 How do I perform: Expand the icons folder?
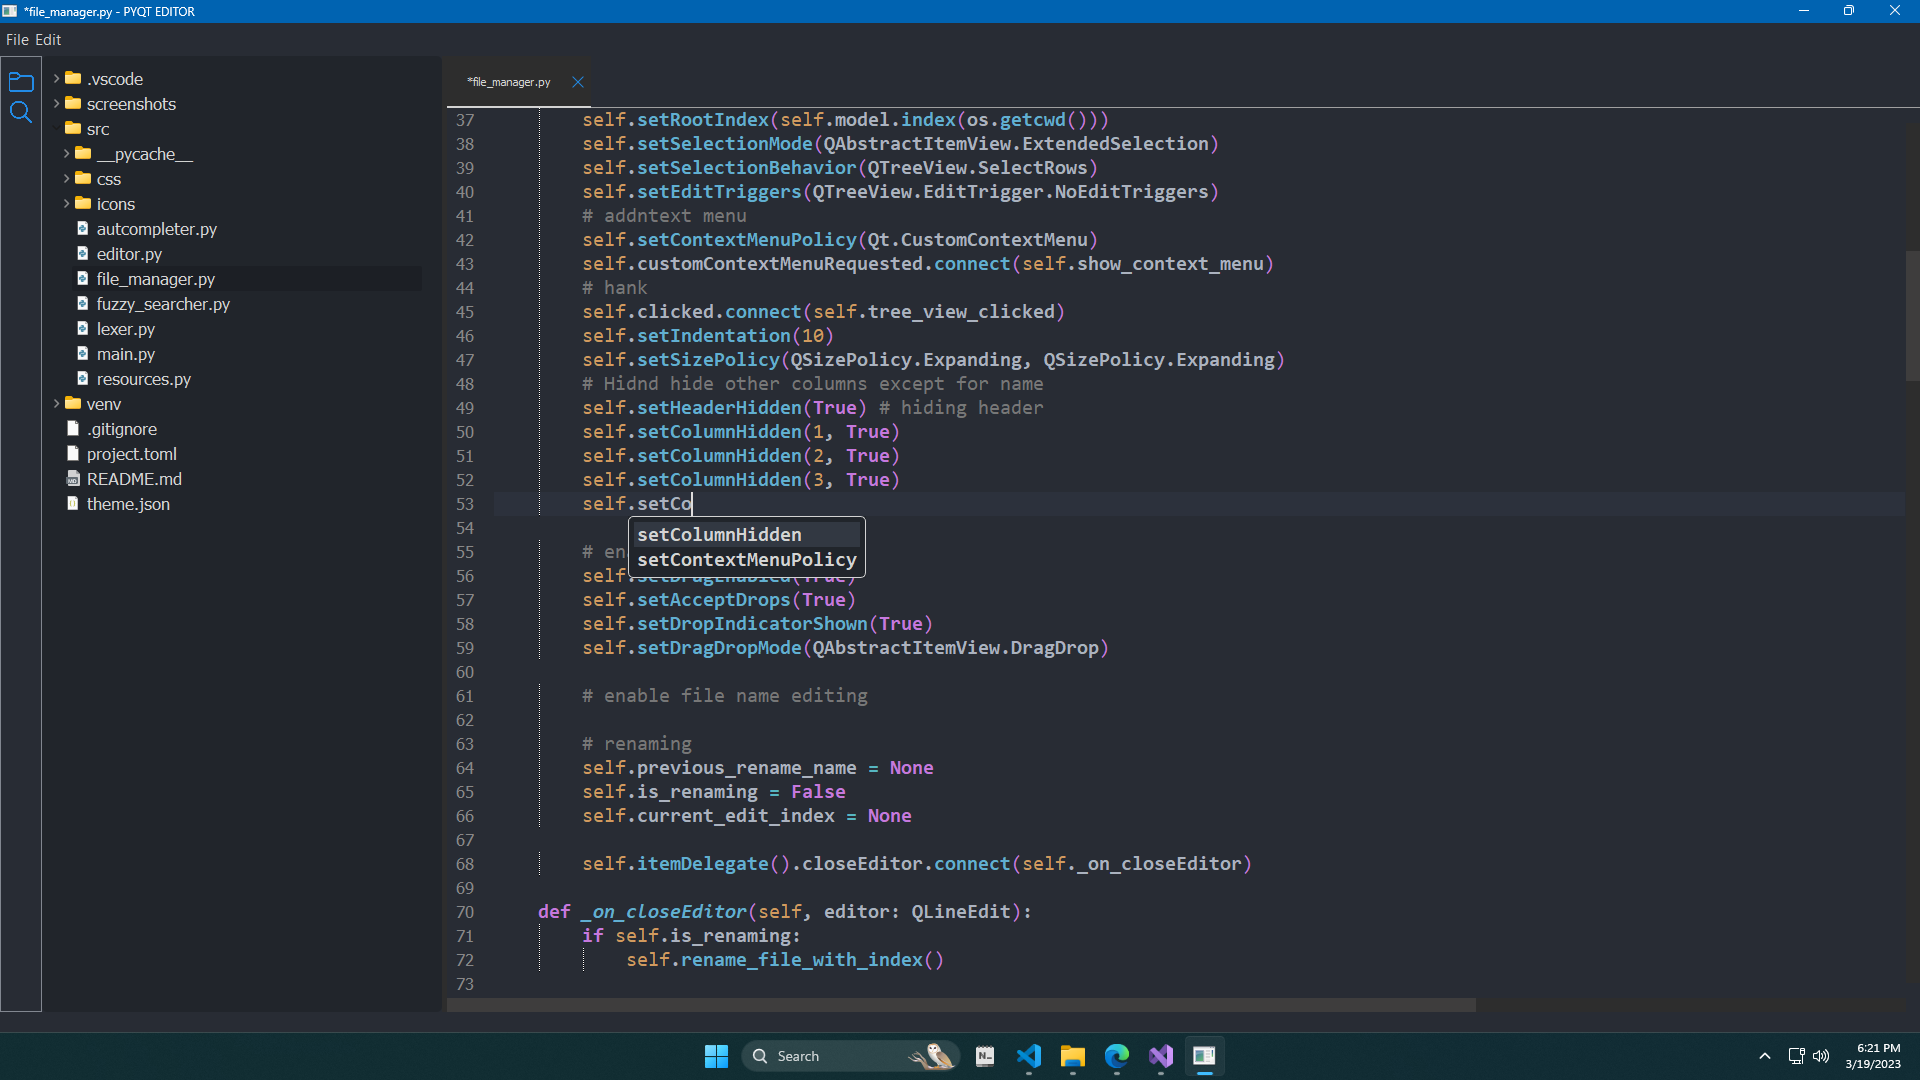[67, 204]
